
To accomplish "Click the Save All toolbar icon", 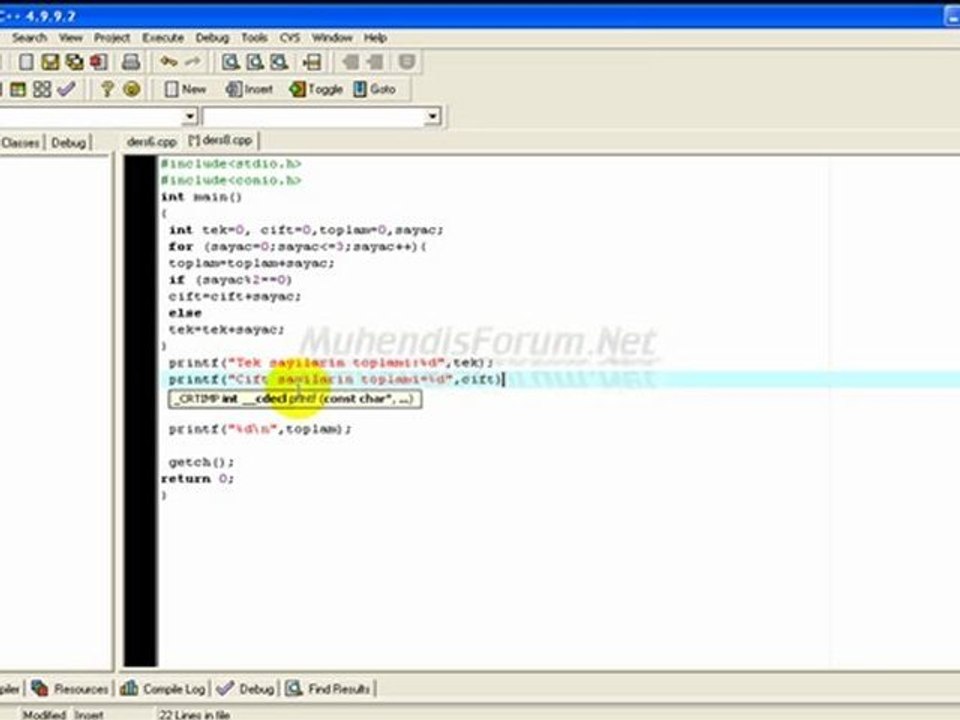I will pos(75,62).
